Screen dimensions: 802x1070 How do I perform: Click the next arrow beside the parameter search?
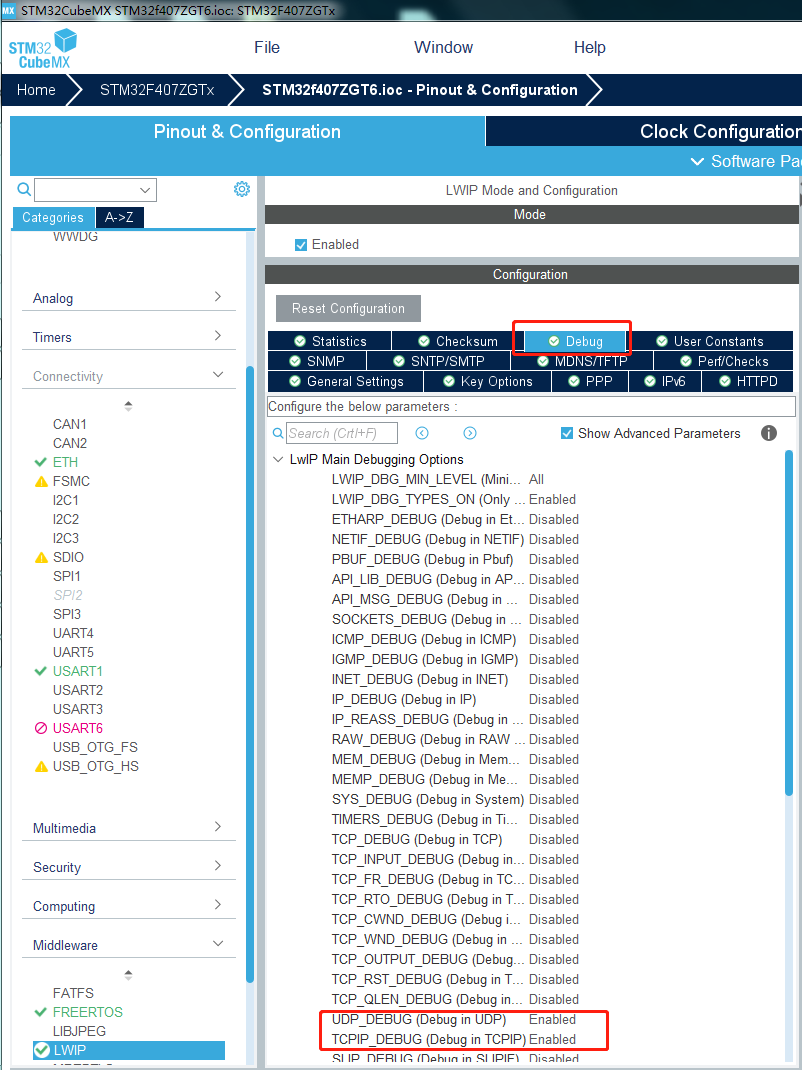tap(469, 433)
